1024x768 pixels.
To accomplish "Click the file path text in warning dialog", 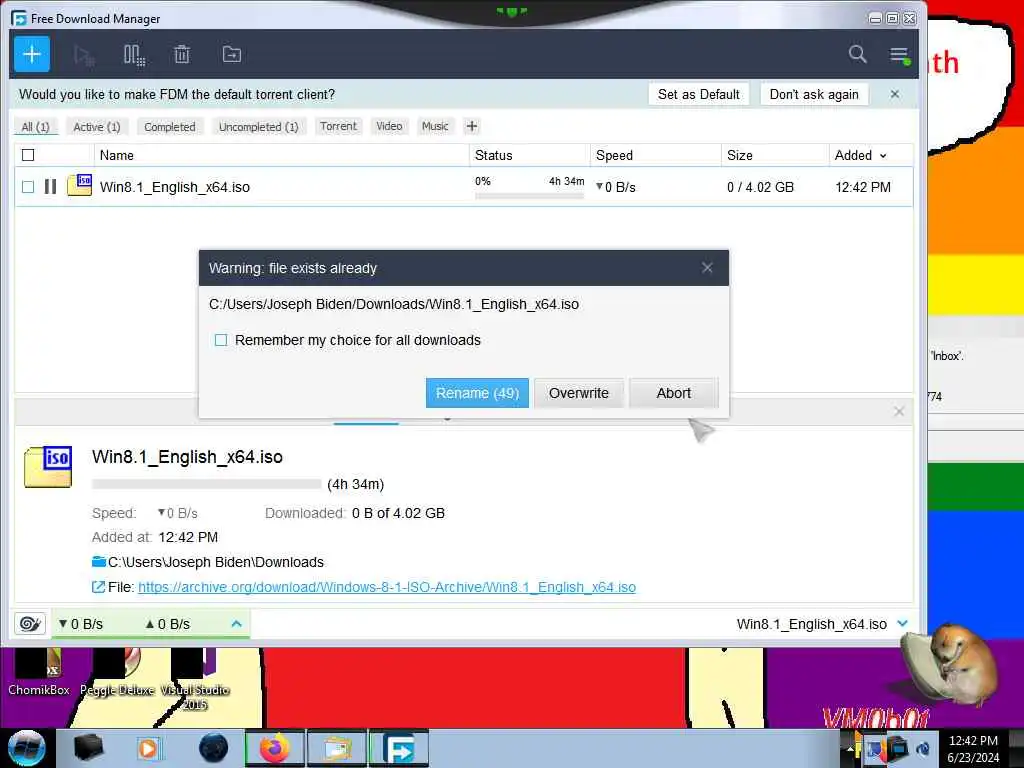I will [x=394, y=304].
